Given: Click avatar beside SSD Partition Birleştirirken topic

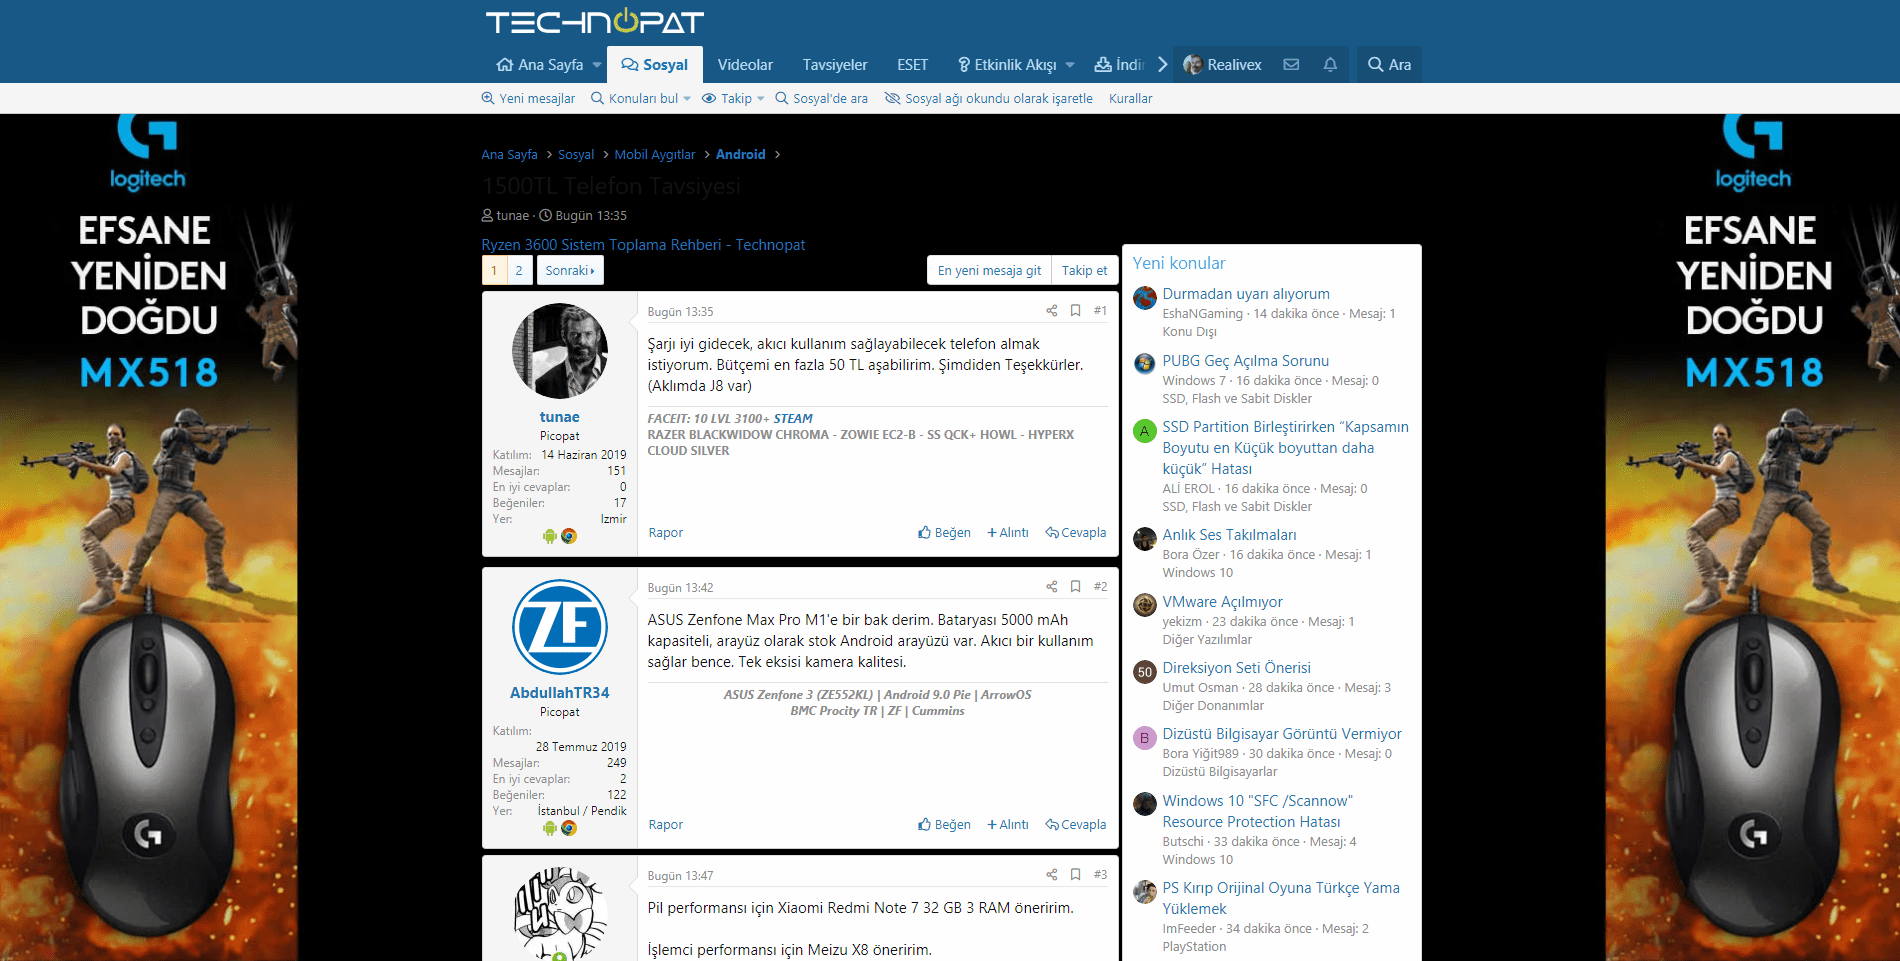Looking at the screenshot, I should (1145, 431).
